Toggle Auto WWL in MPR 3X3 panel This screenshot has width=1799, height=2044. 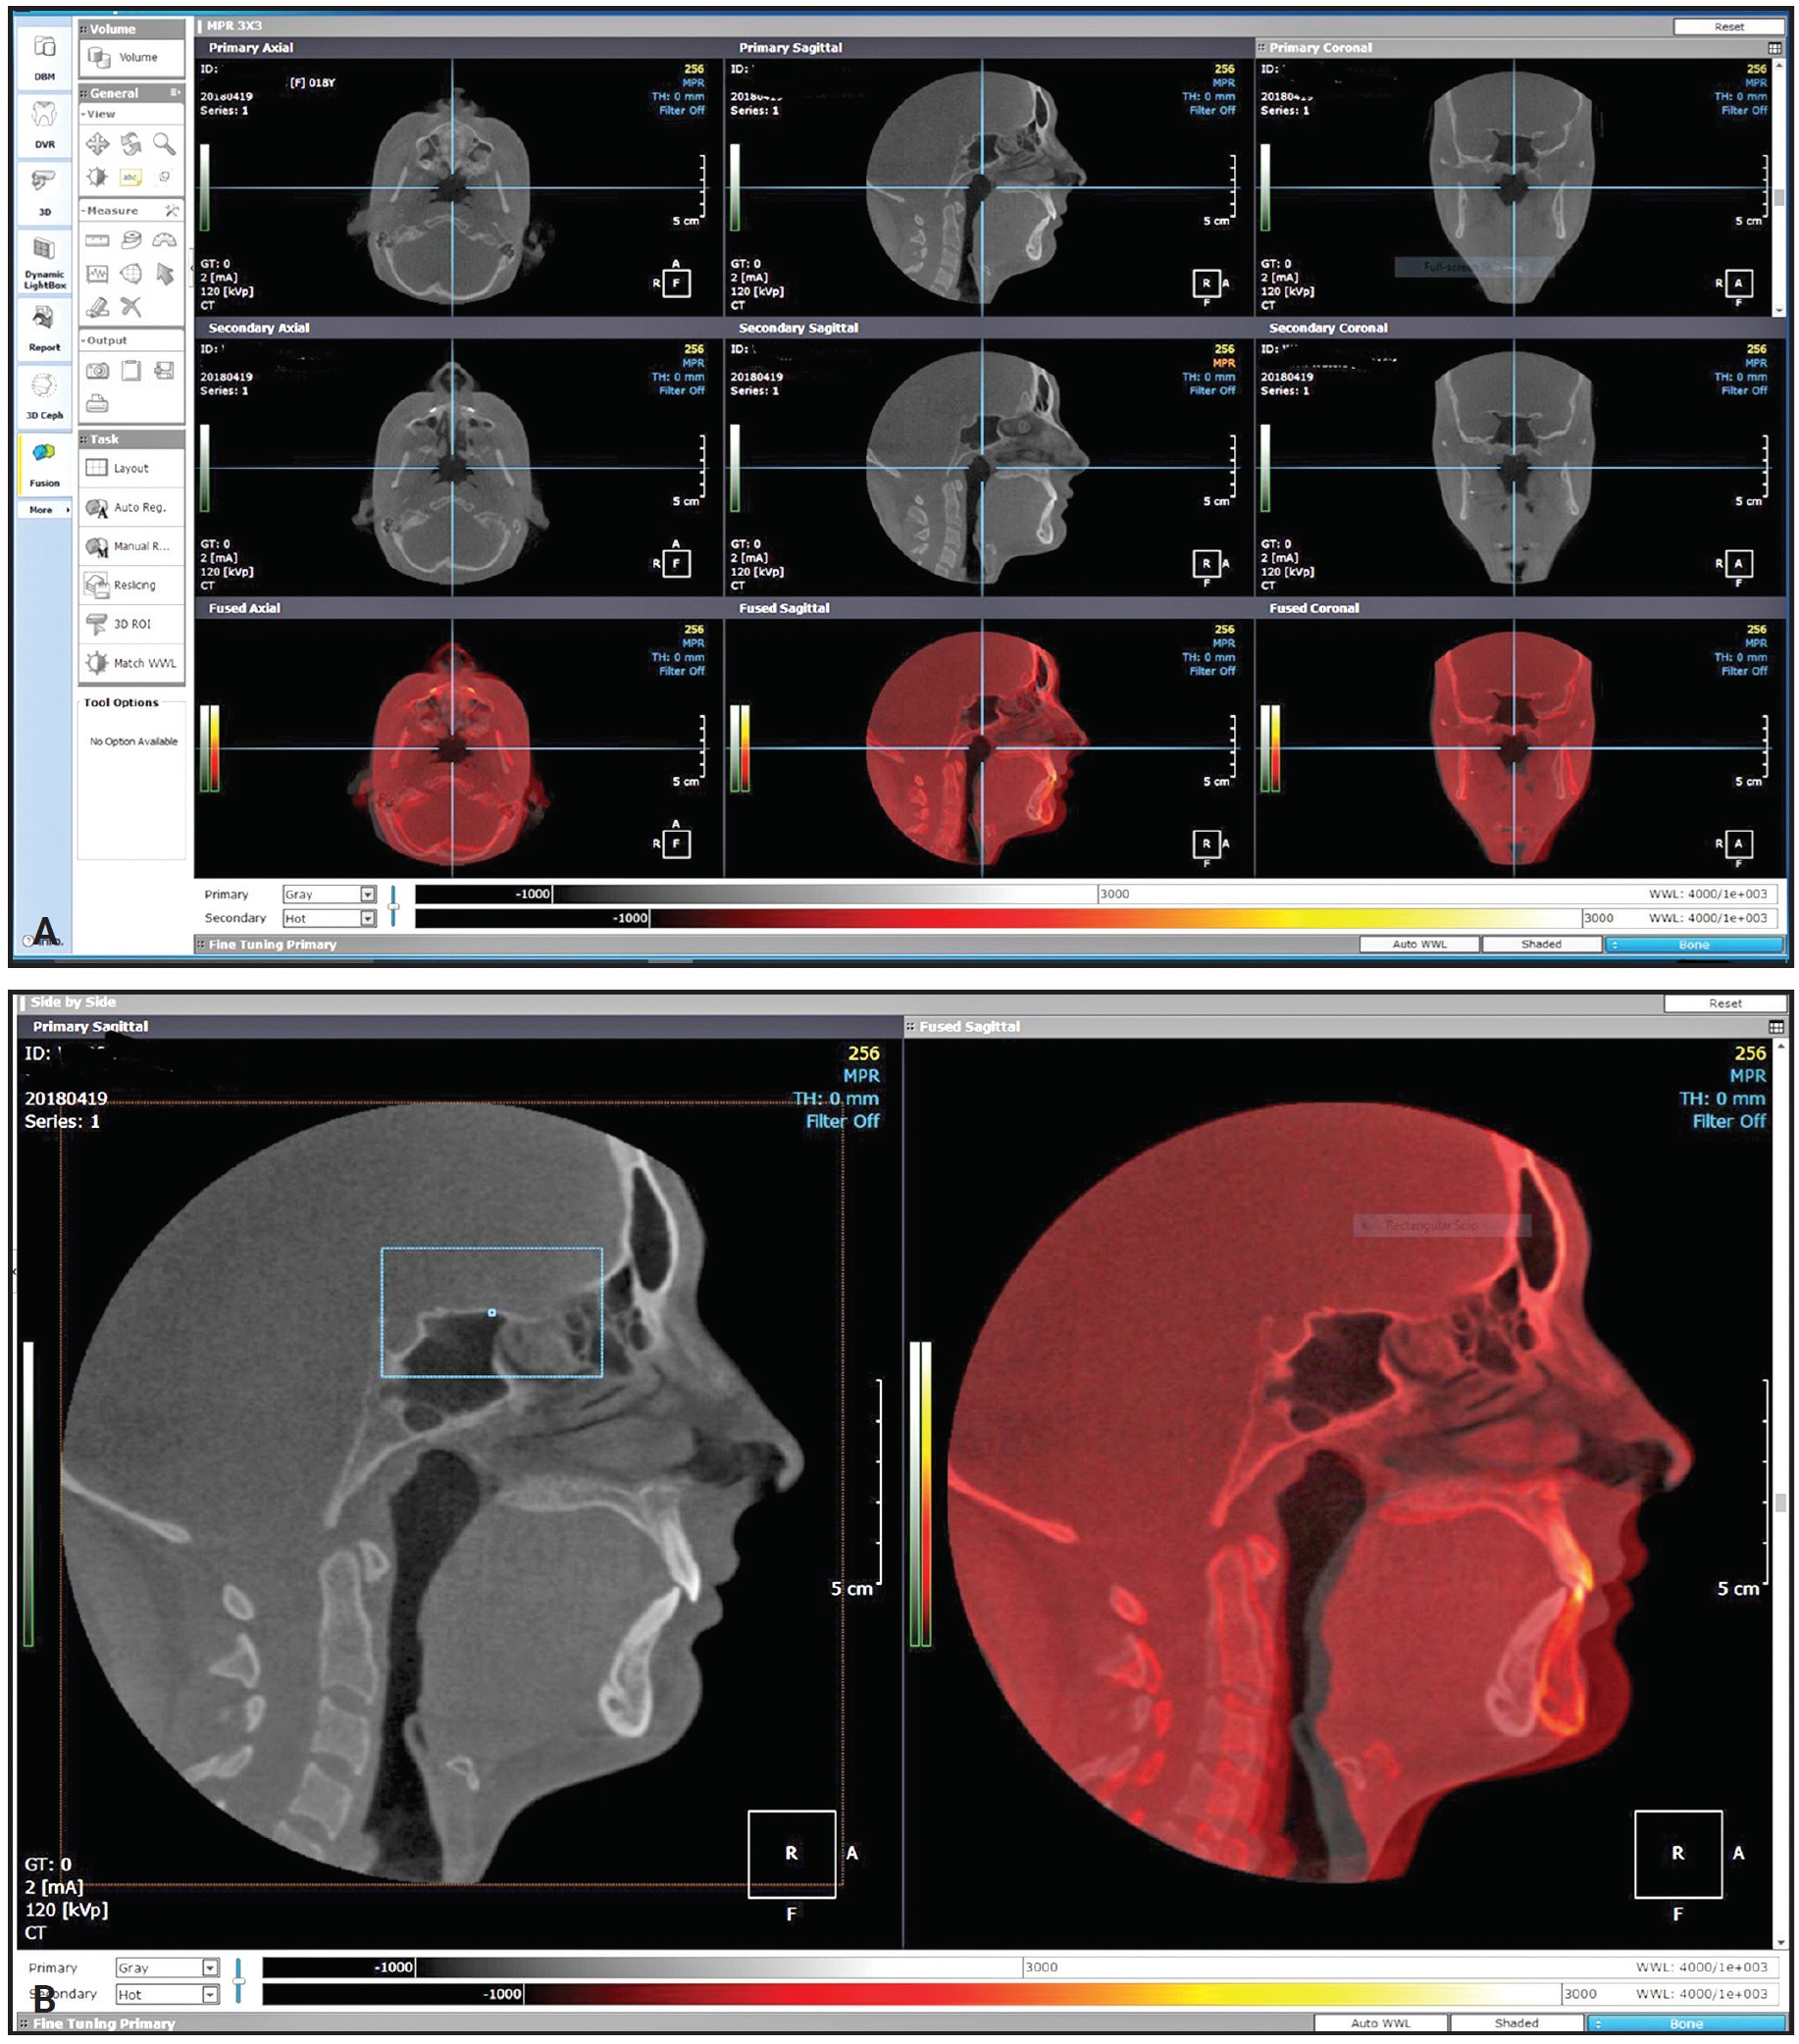click(1418, 944)
